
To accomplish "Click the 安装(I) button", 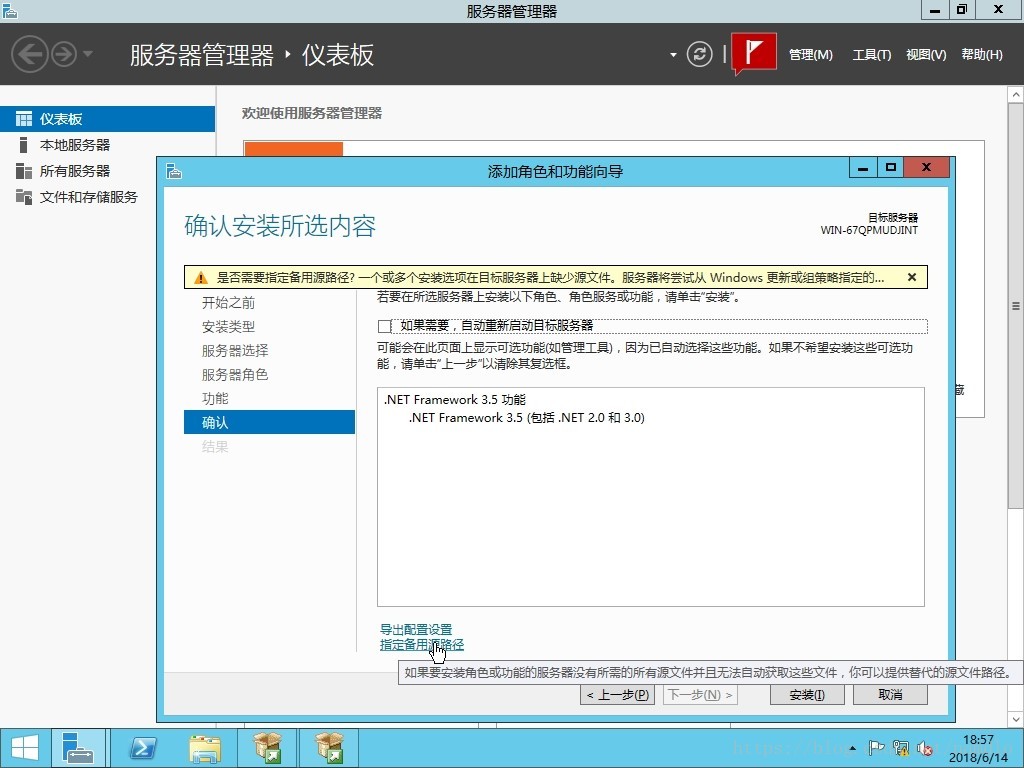I will tap(807, 695).
